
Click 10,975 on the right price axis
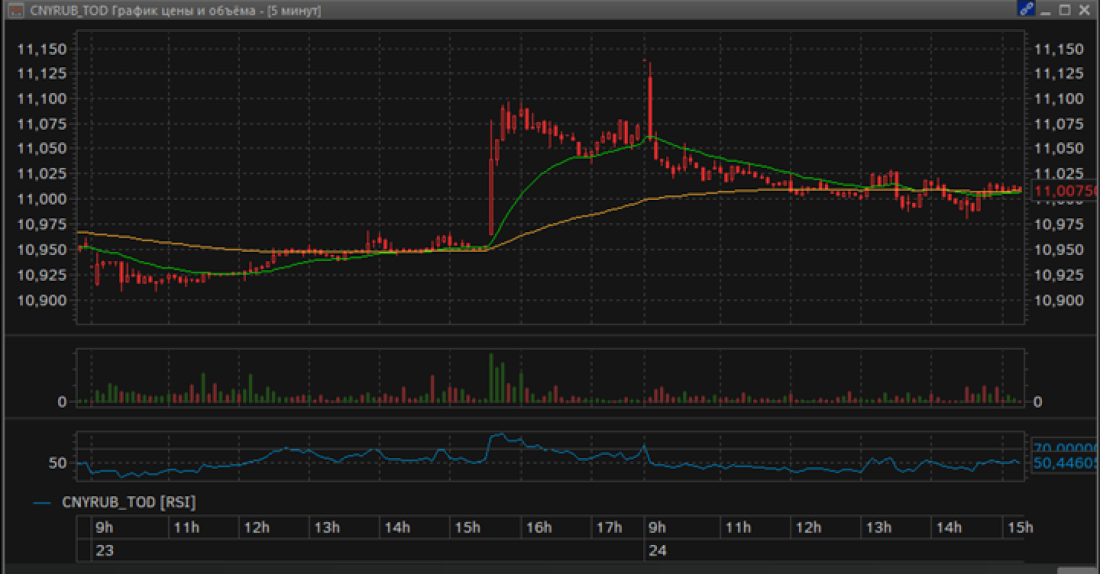point(1059,225)
